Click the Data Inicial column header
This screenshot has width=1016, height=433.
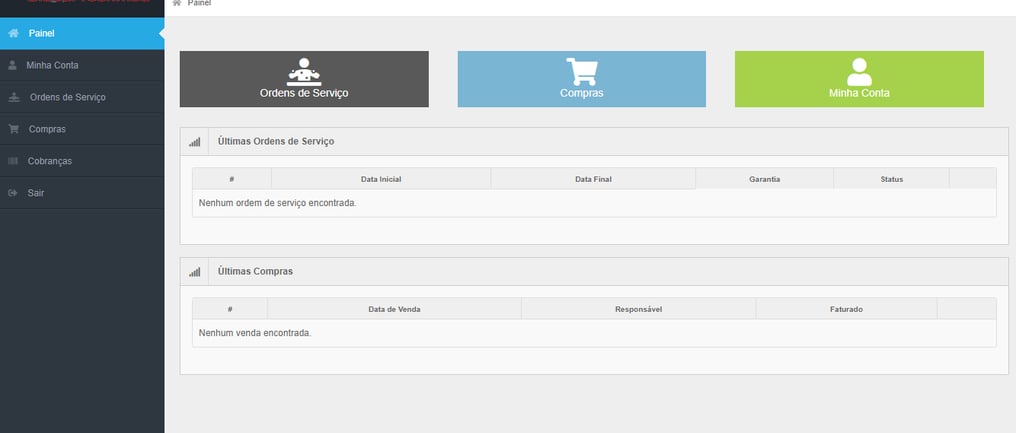coord(381,179)
